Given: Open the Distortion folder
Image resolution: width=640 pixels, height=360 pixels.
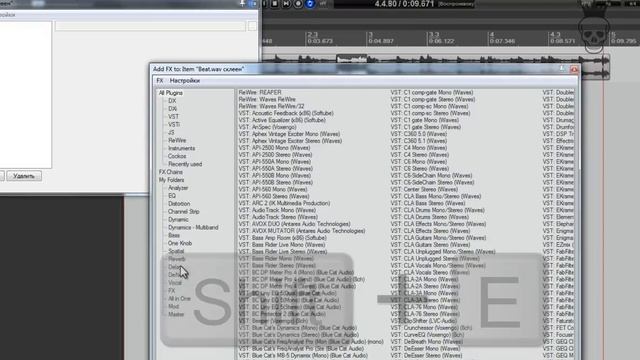Looking at the screenshot, I should [x=179, y=204].
